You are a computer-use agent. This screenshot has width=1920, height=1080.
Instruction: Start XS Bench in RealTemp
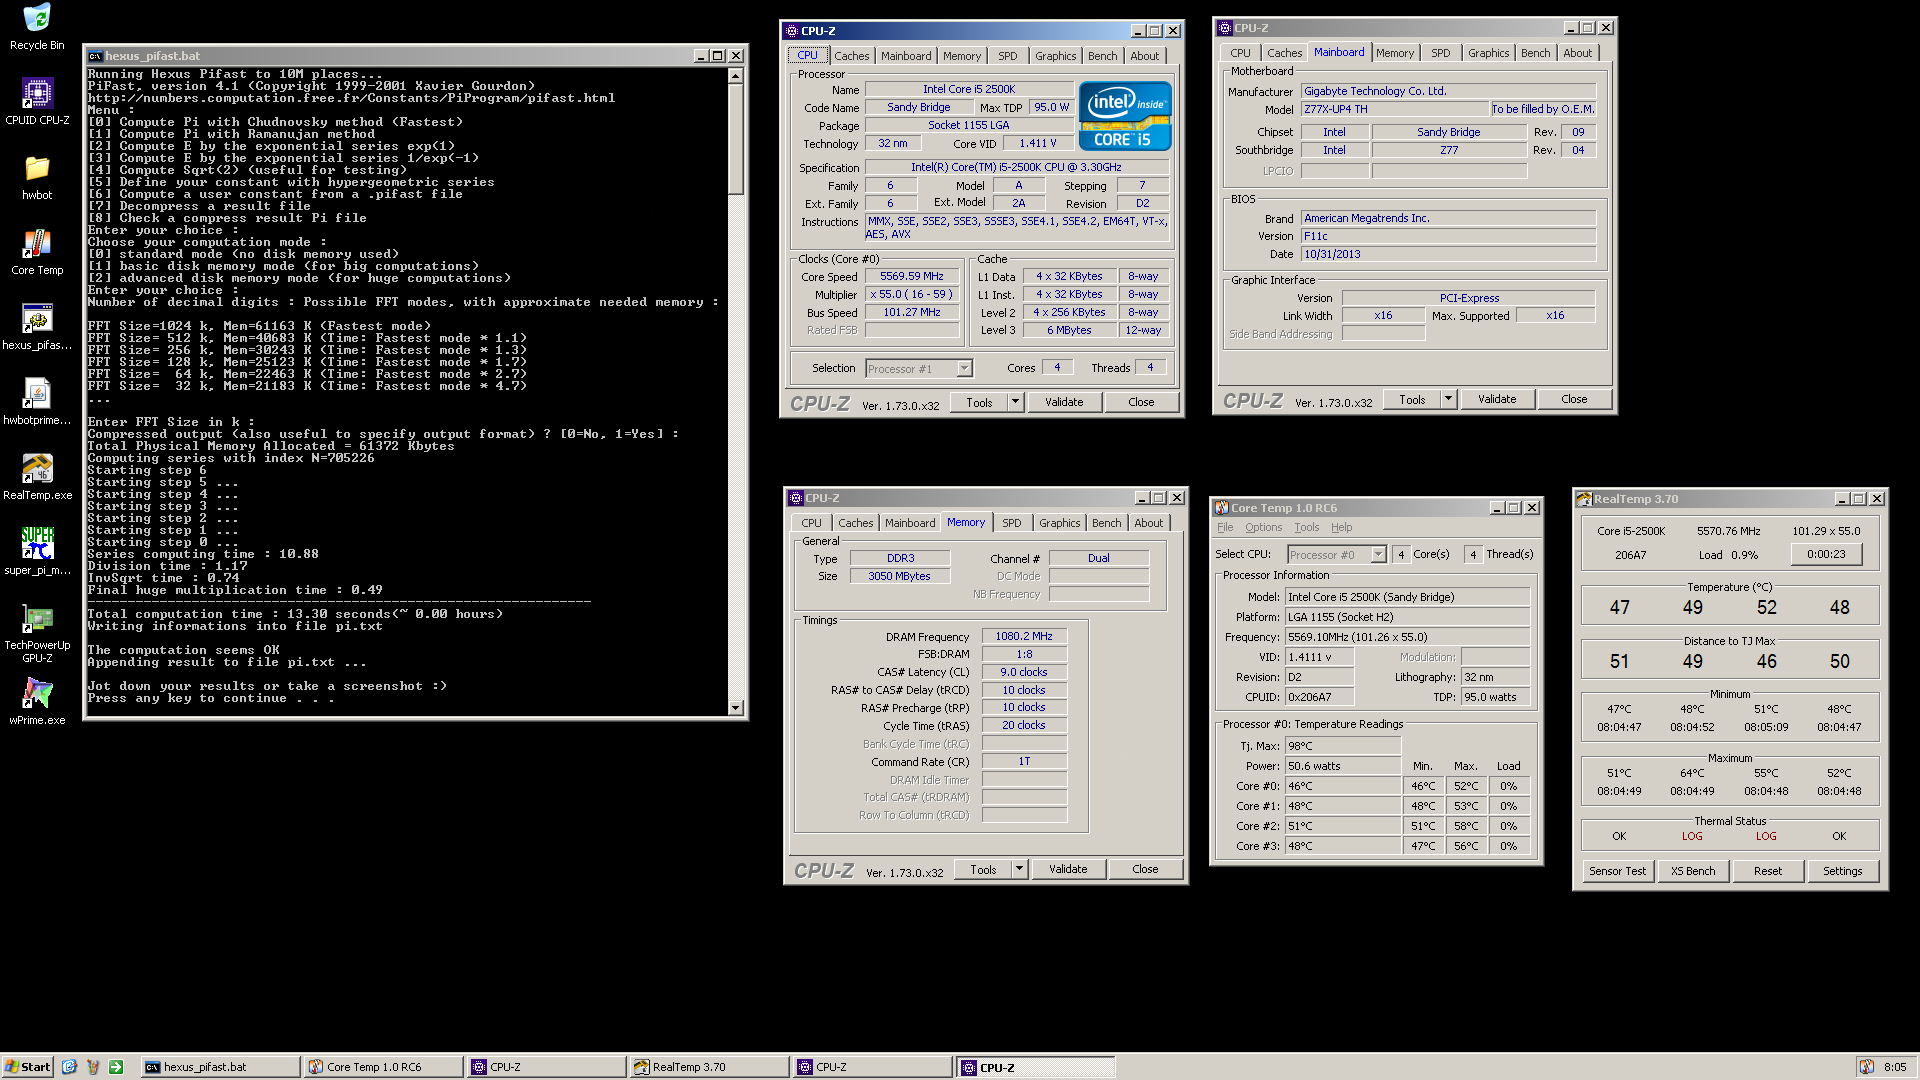[1693, 871]
